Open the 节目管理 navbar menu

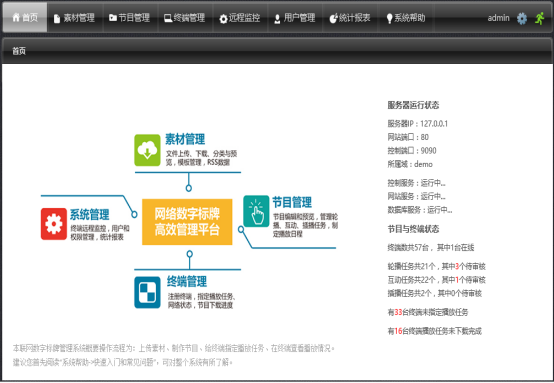pos(130,18)
